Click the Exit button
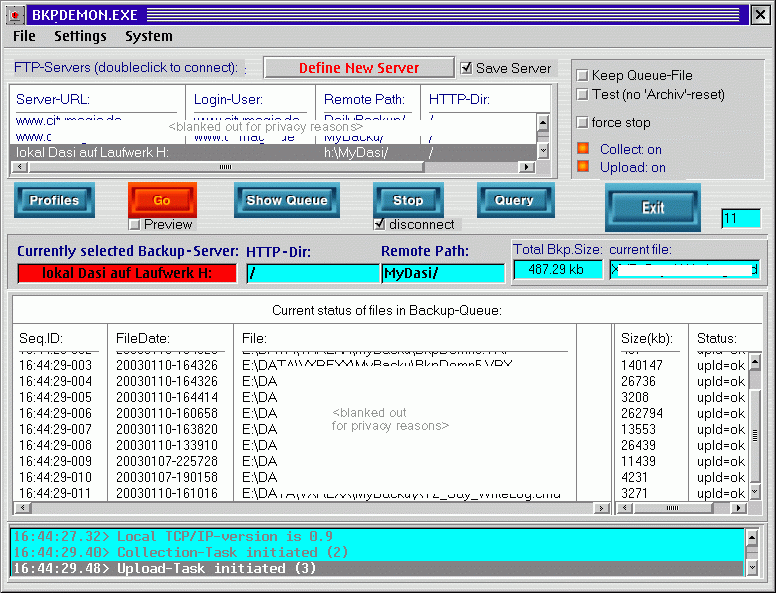776x593 pixels. point(653,207)
